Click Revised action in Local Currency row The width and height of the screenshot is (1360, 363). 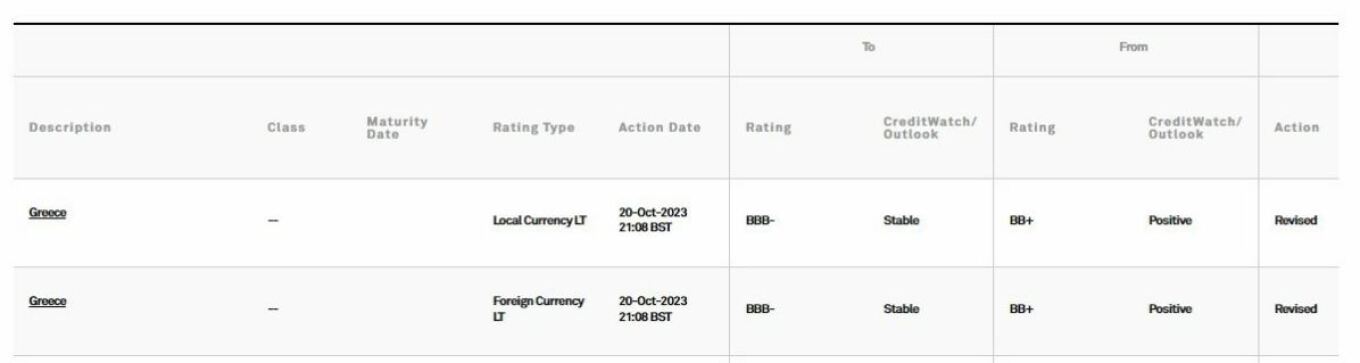[1296, 222]
